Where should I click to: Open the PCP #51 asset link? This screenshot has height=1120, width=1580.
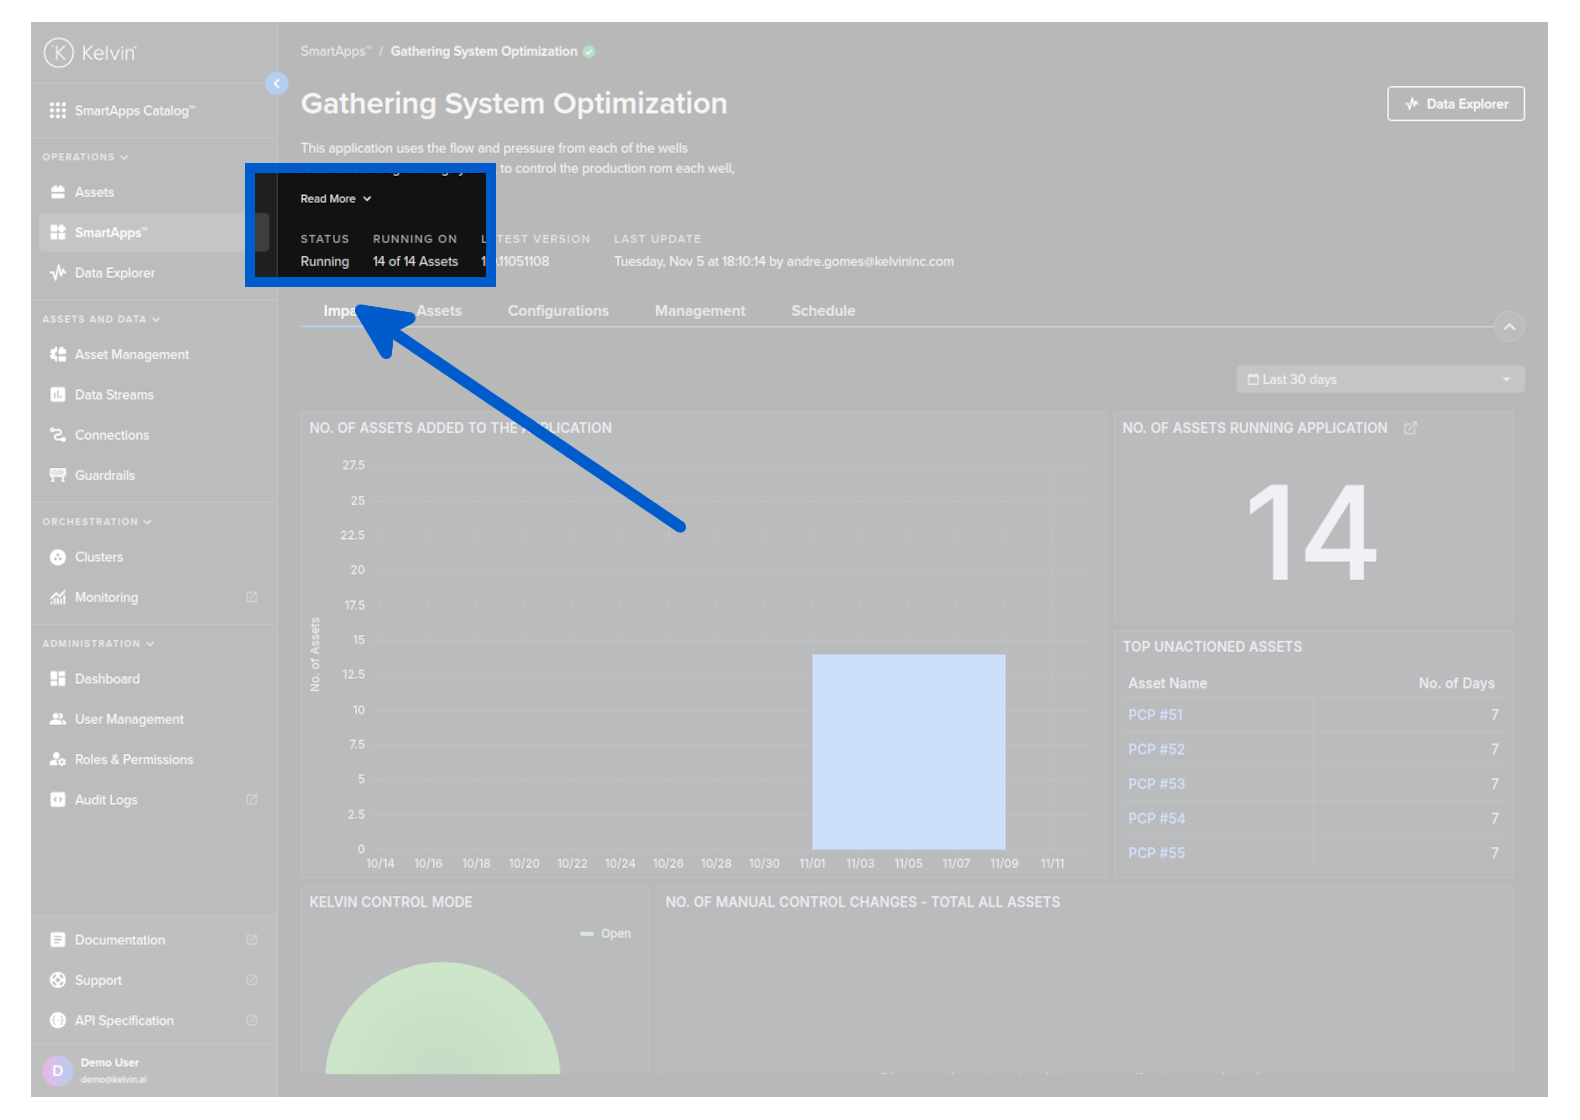[x=1155, y=715]
